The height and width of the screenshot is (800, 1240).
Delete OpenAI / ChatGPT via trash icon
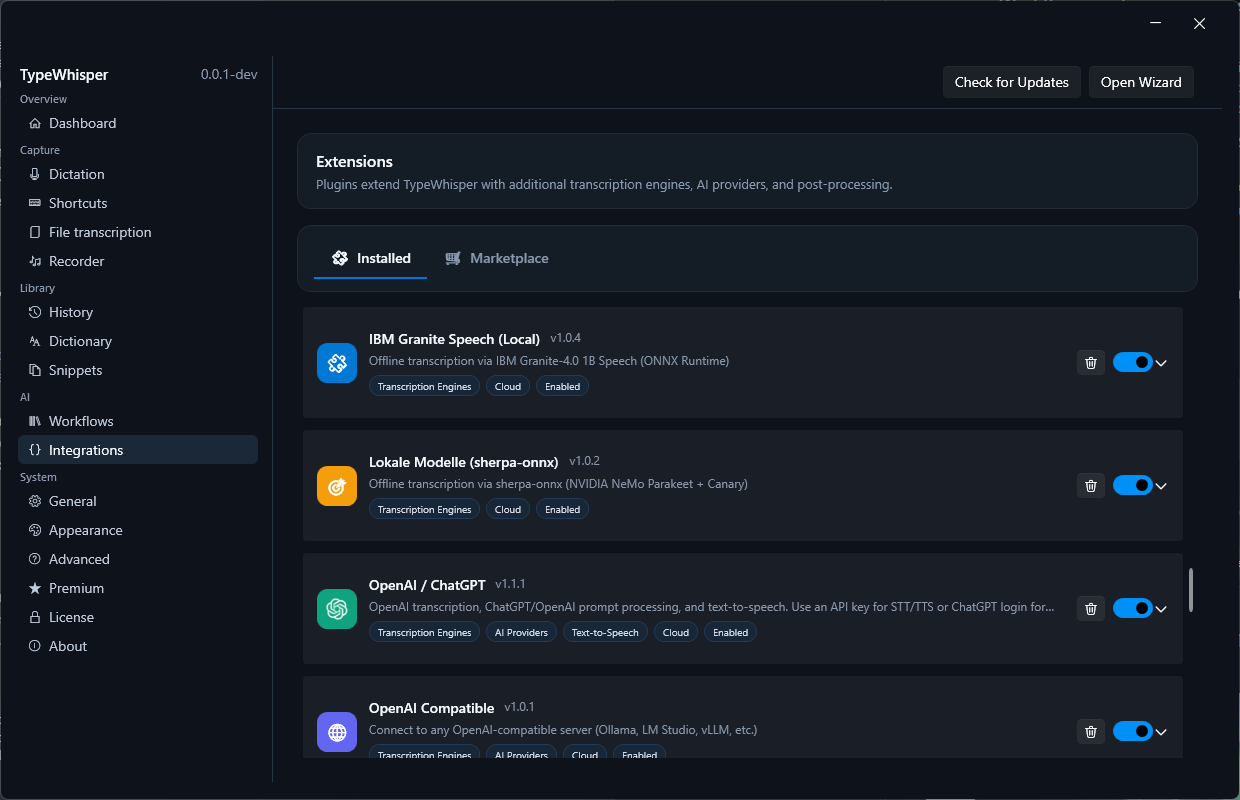[1091, 608]
